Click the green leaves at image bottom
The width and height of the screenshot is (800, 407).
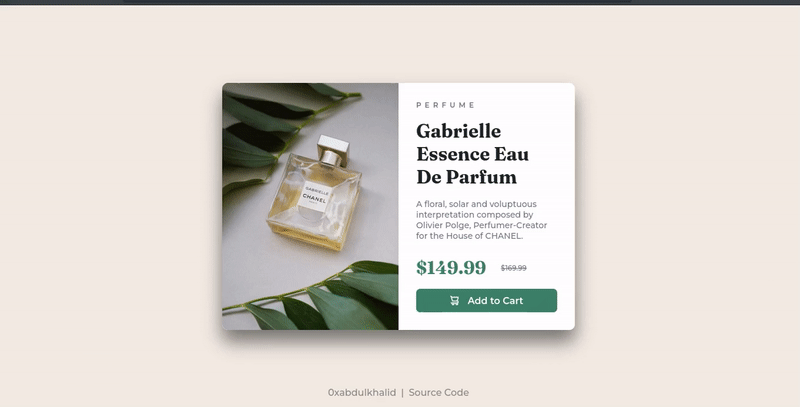tap(327, 298)
